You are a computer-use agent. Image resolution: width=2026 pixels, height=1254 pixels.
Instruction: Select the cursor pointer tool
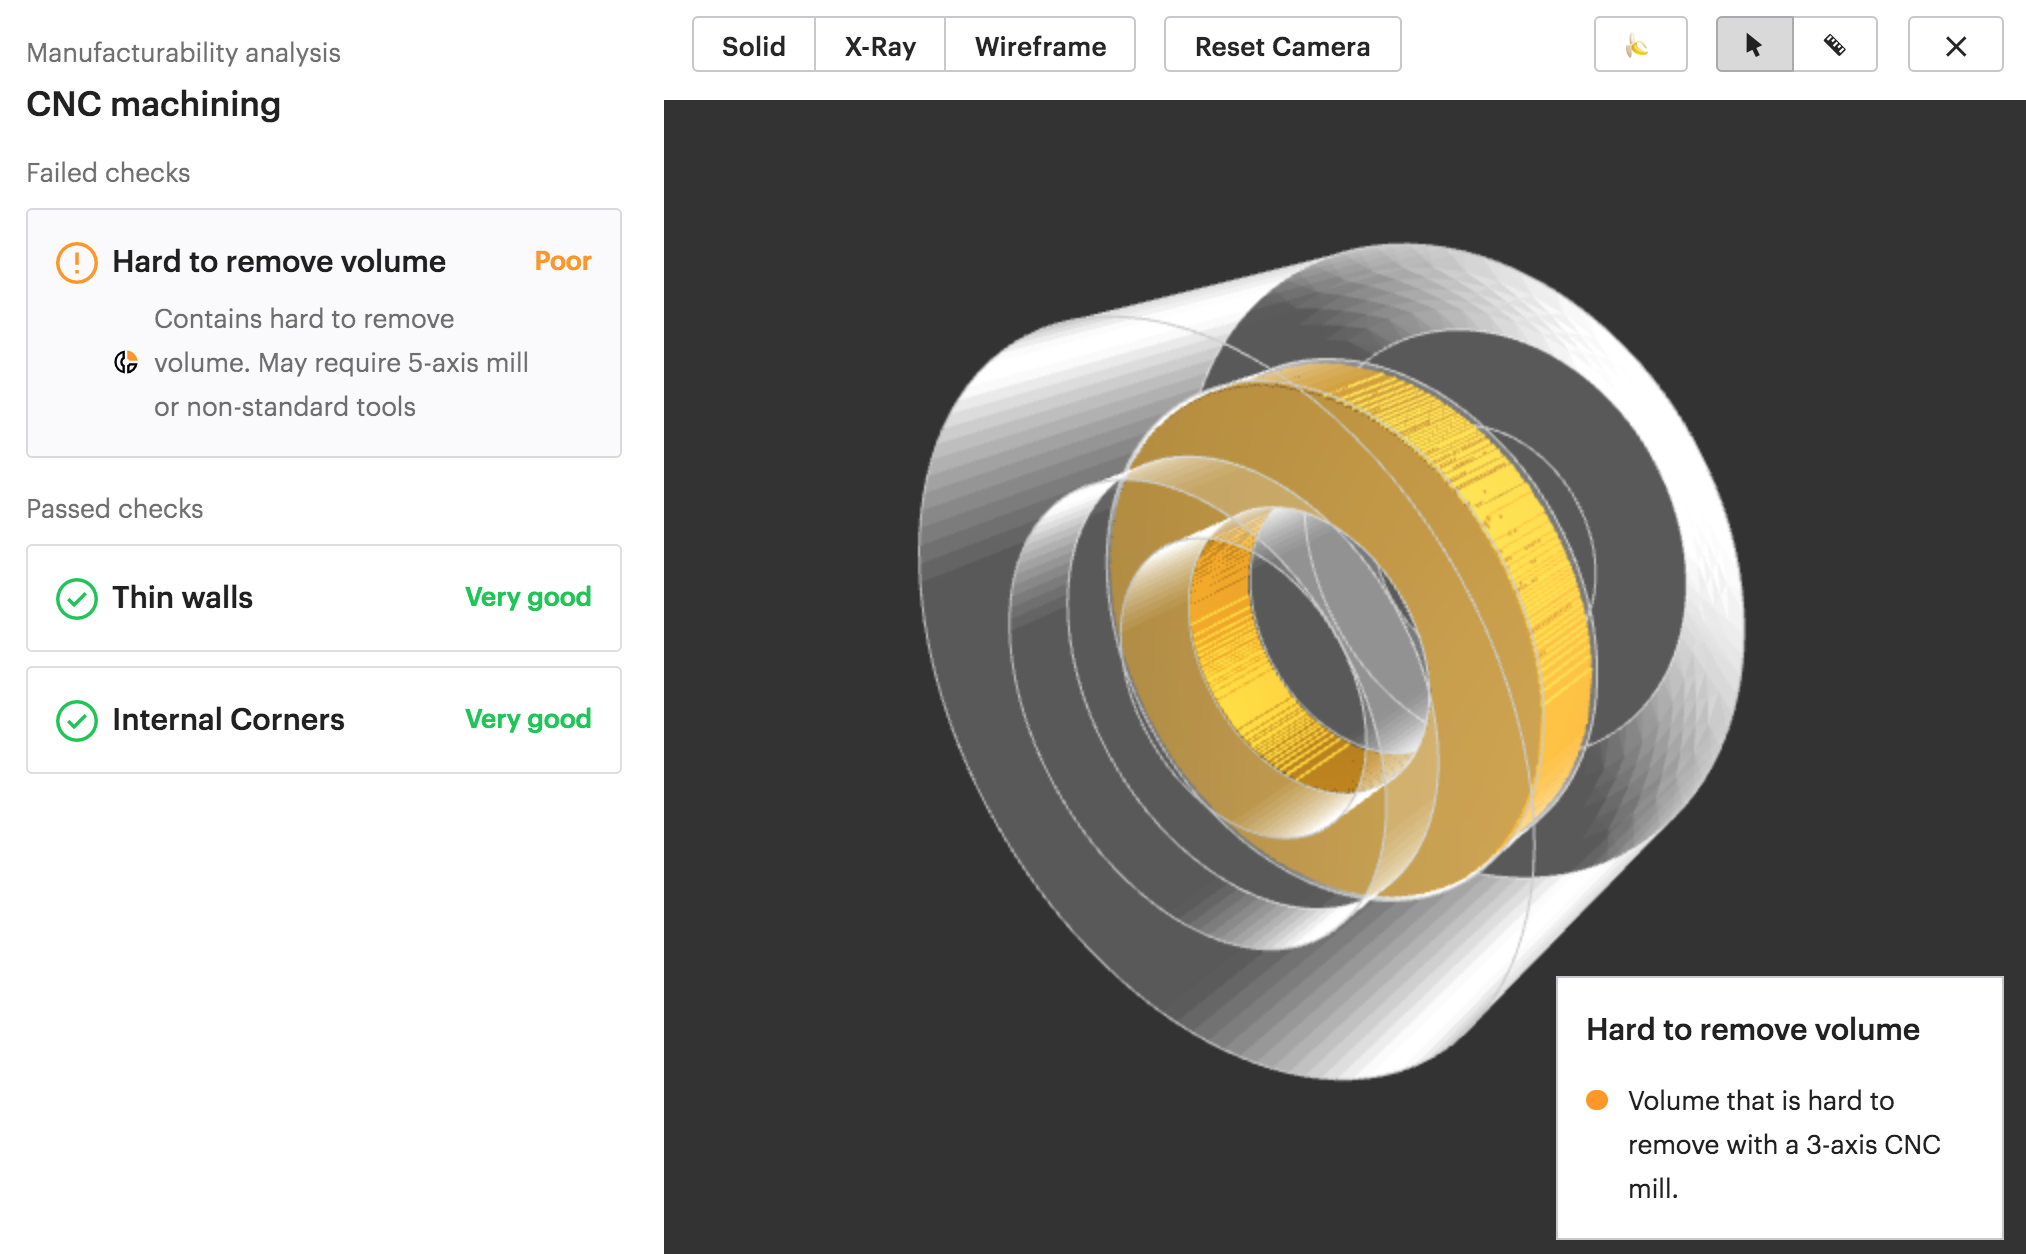coord(1754,45)
